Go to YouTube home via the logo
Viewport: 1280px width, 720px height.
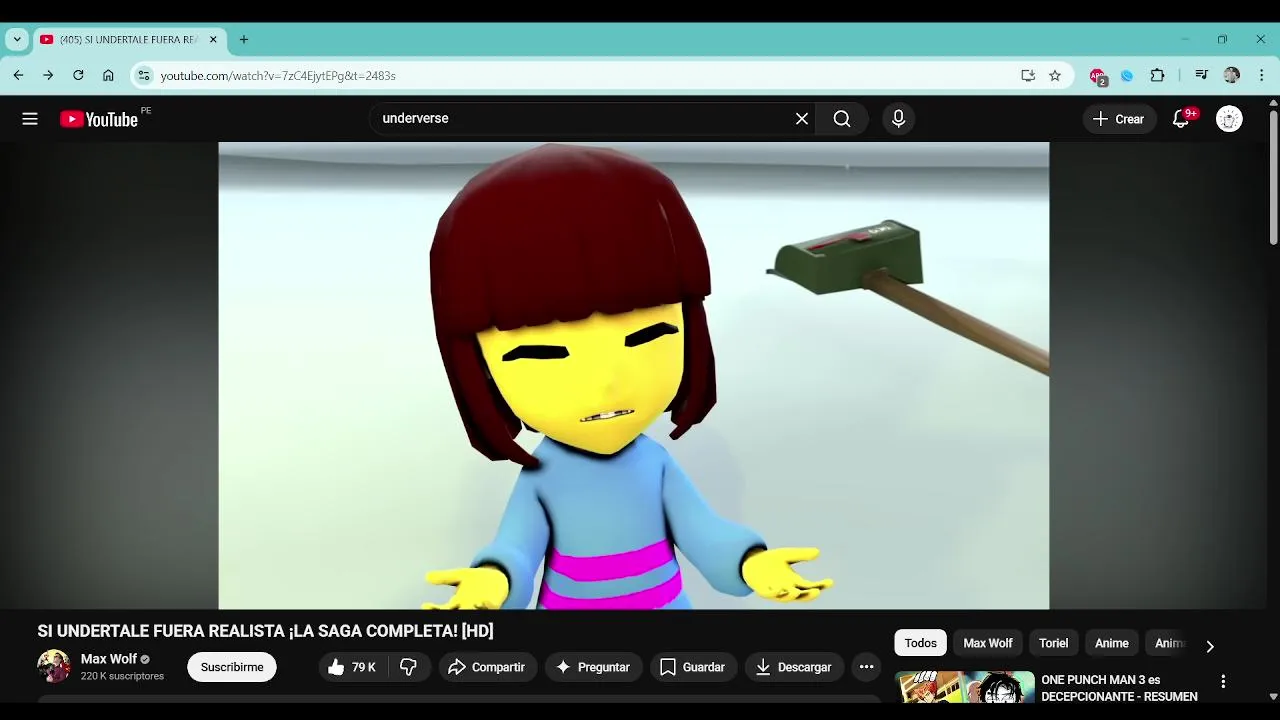click(99, 119)
